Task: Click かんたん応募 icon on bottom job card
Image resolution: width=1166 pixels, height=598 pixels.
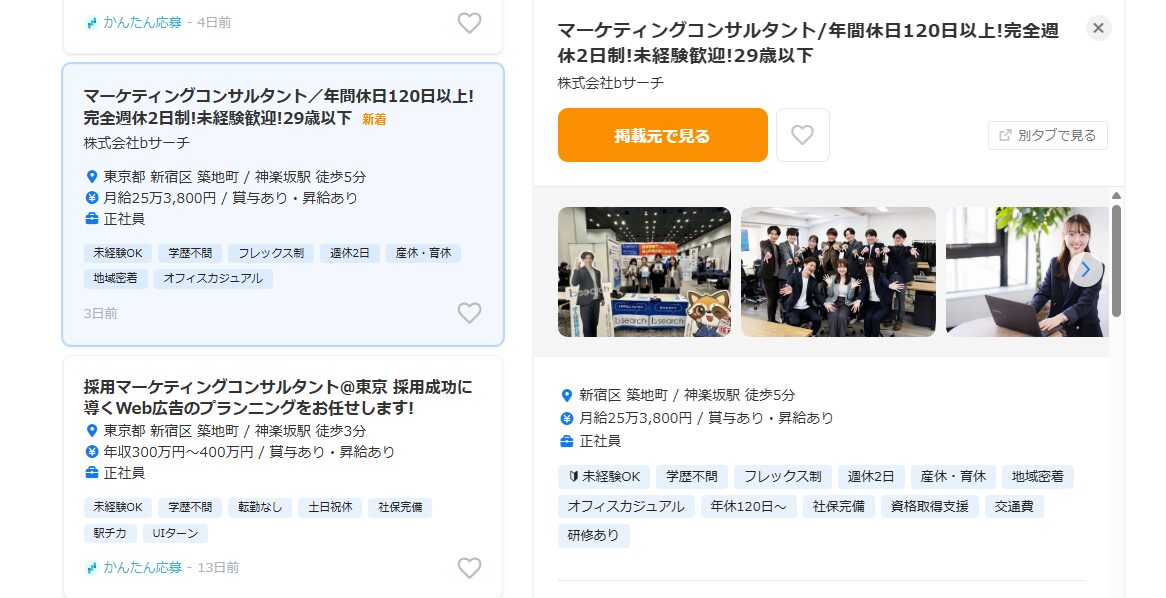Action: coord(92,568)
